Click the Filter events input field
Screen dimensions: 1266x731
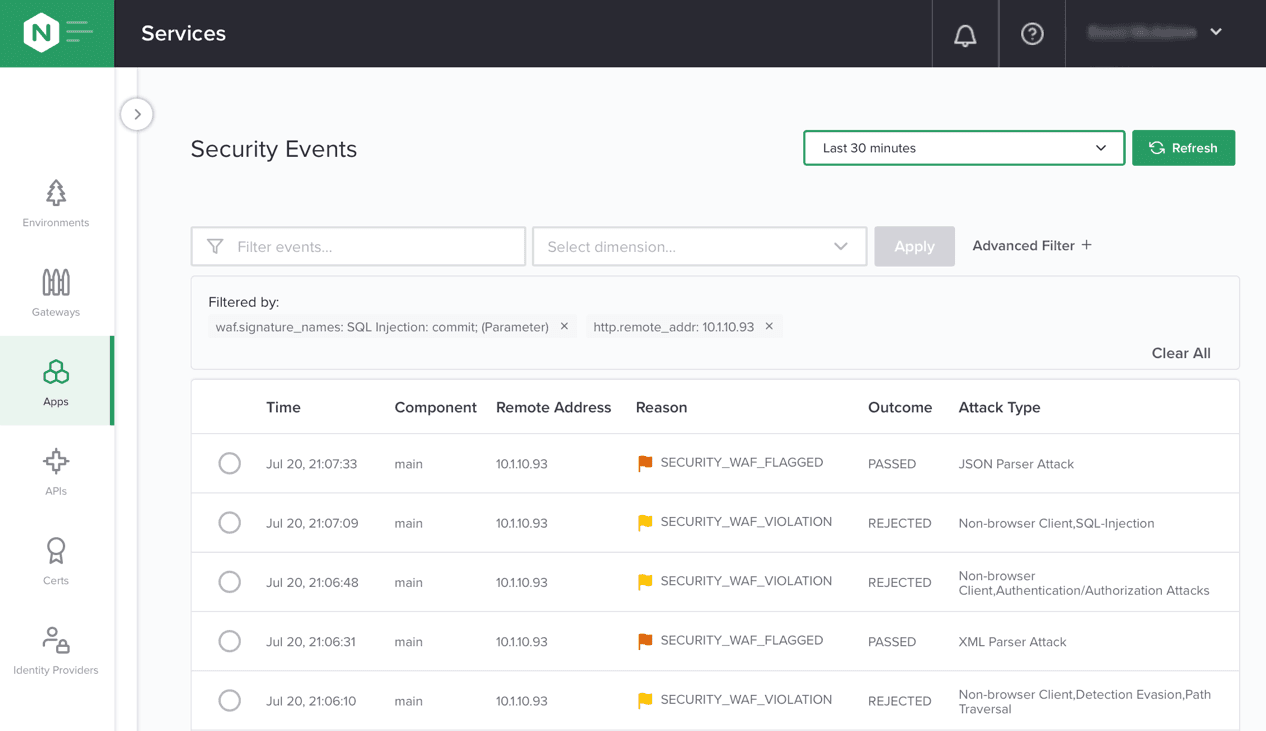(370, 247)
